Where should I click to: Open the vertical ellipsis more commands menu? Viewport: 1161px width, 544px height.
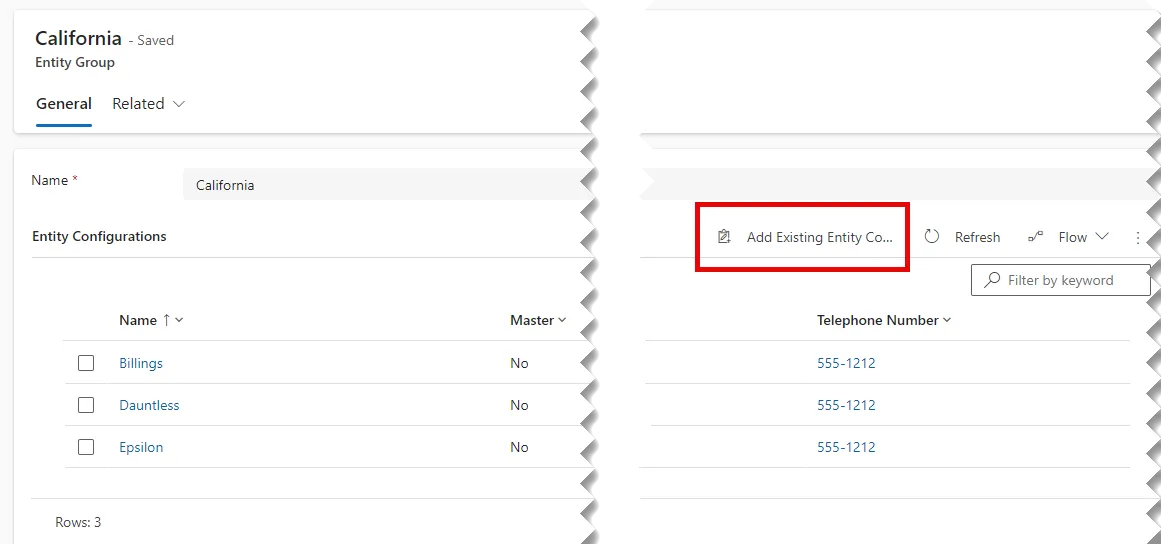pos(1138,238)
